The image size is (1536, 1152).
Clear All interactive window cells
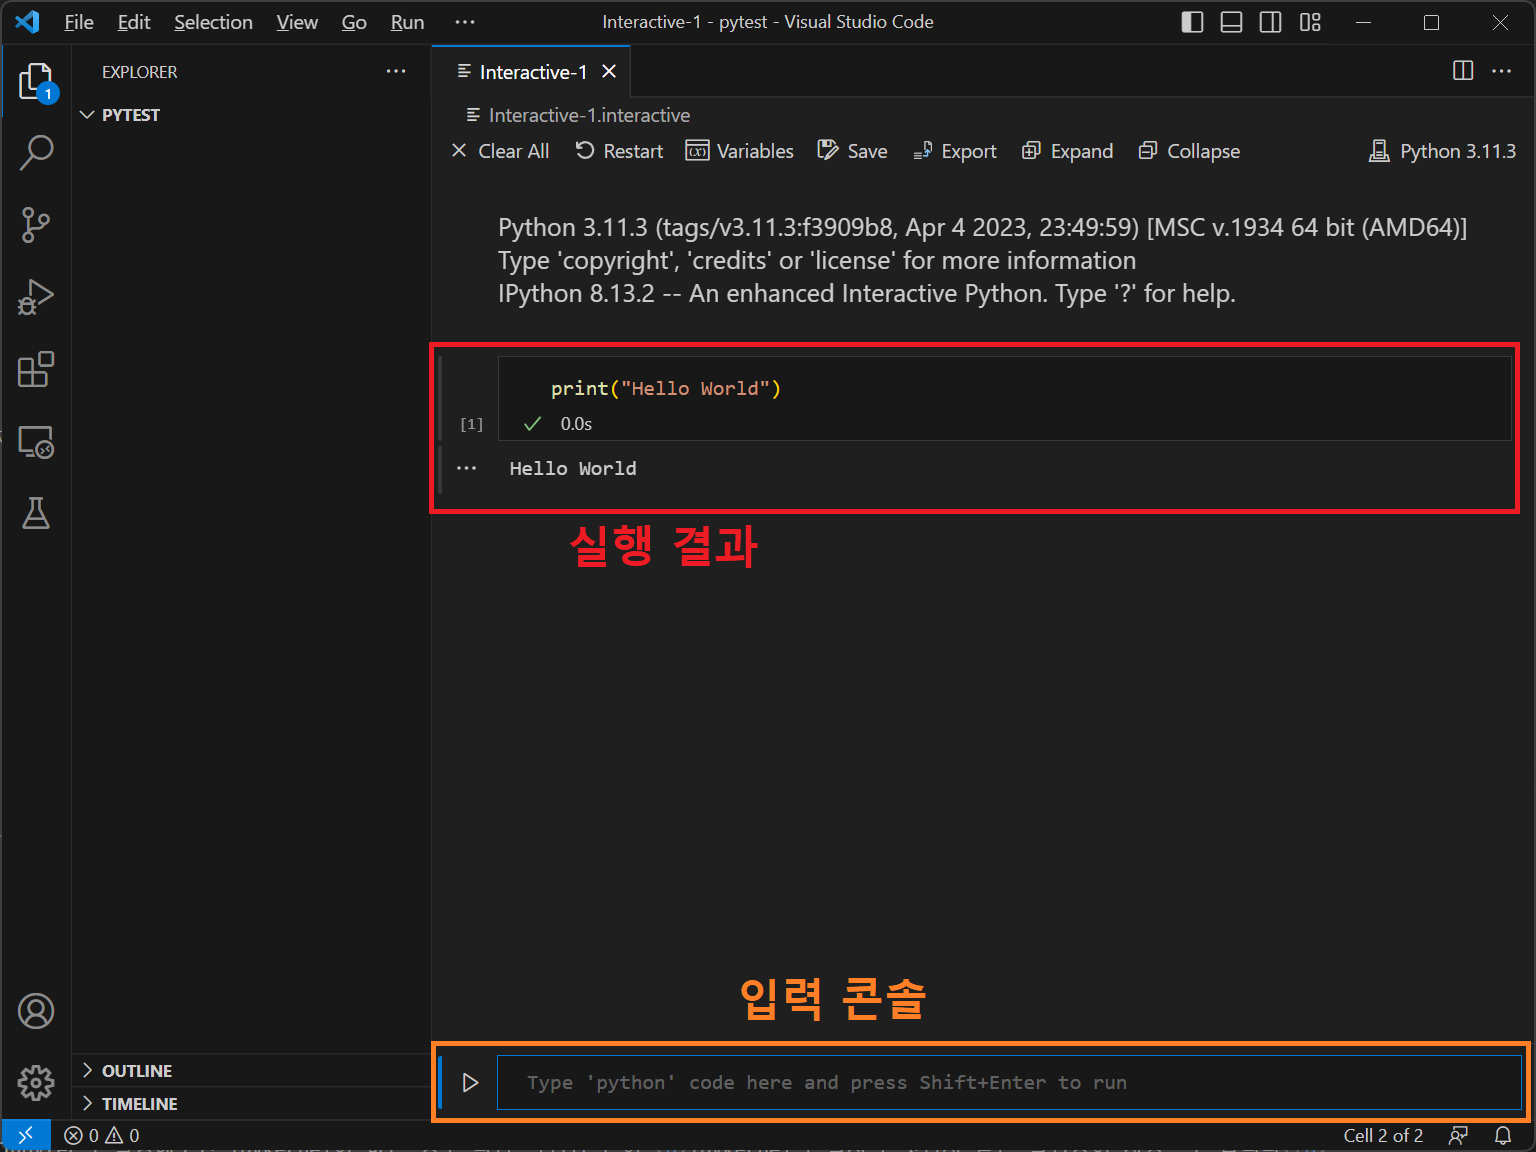point(500,151)
